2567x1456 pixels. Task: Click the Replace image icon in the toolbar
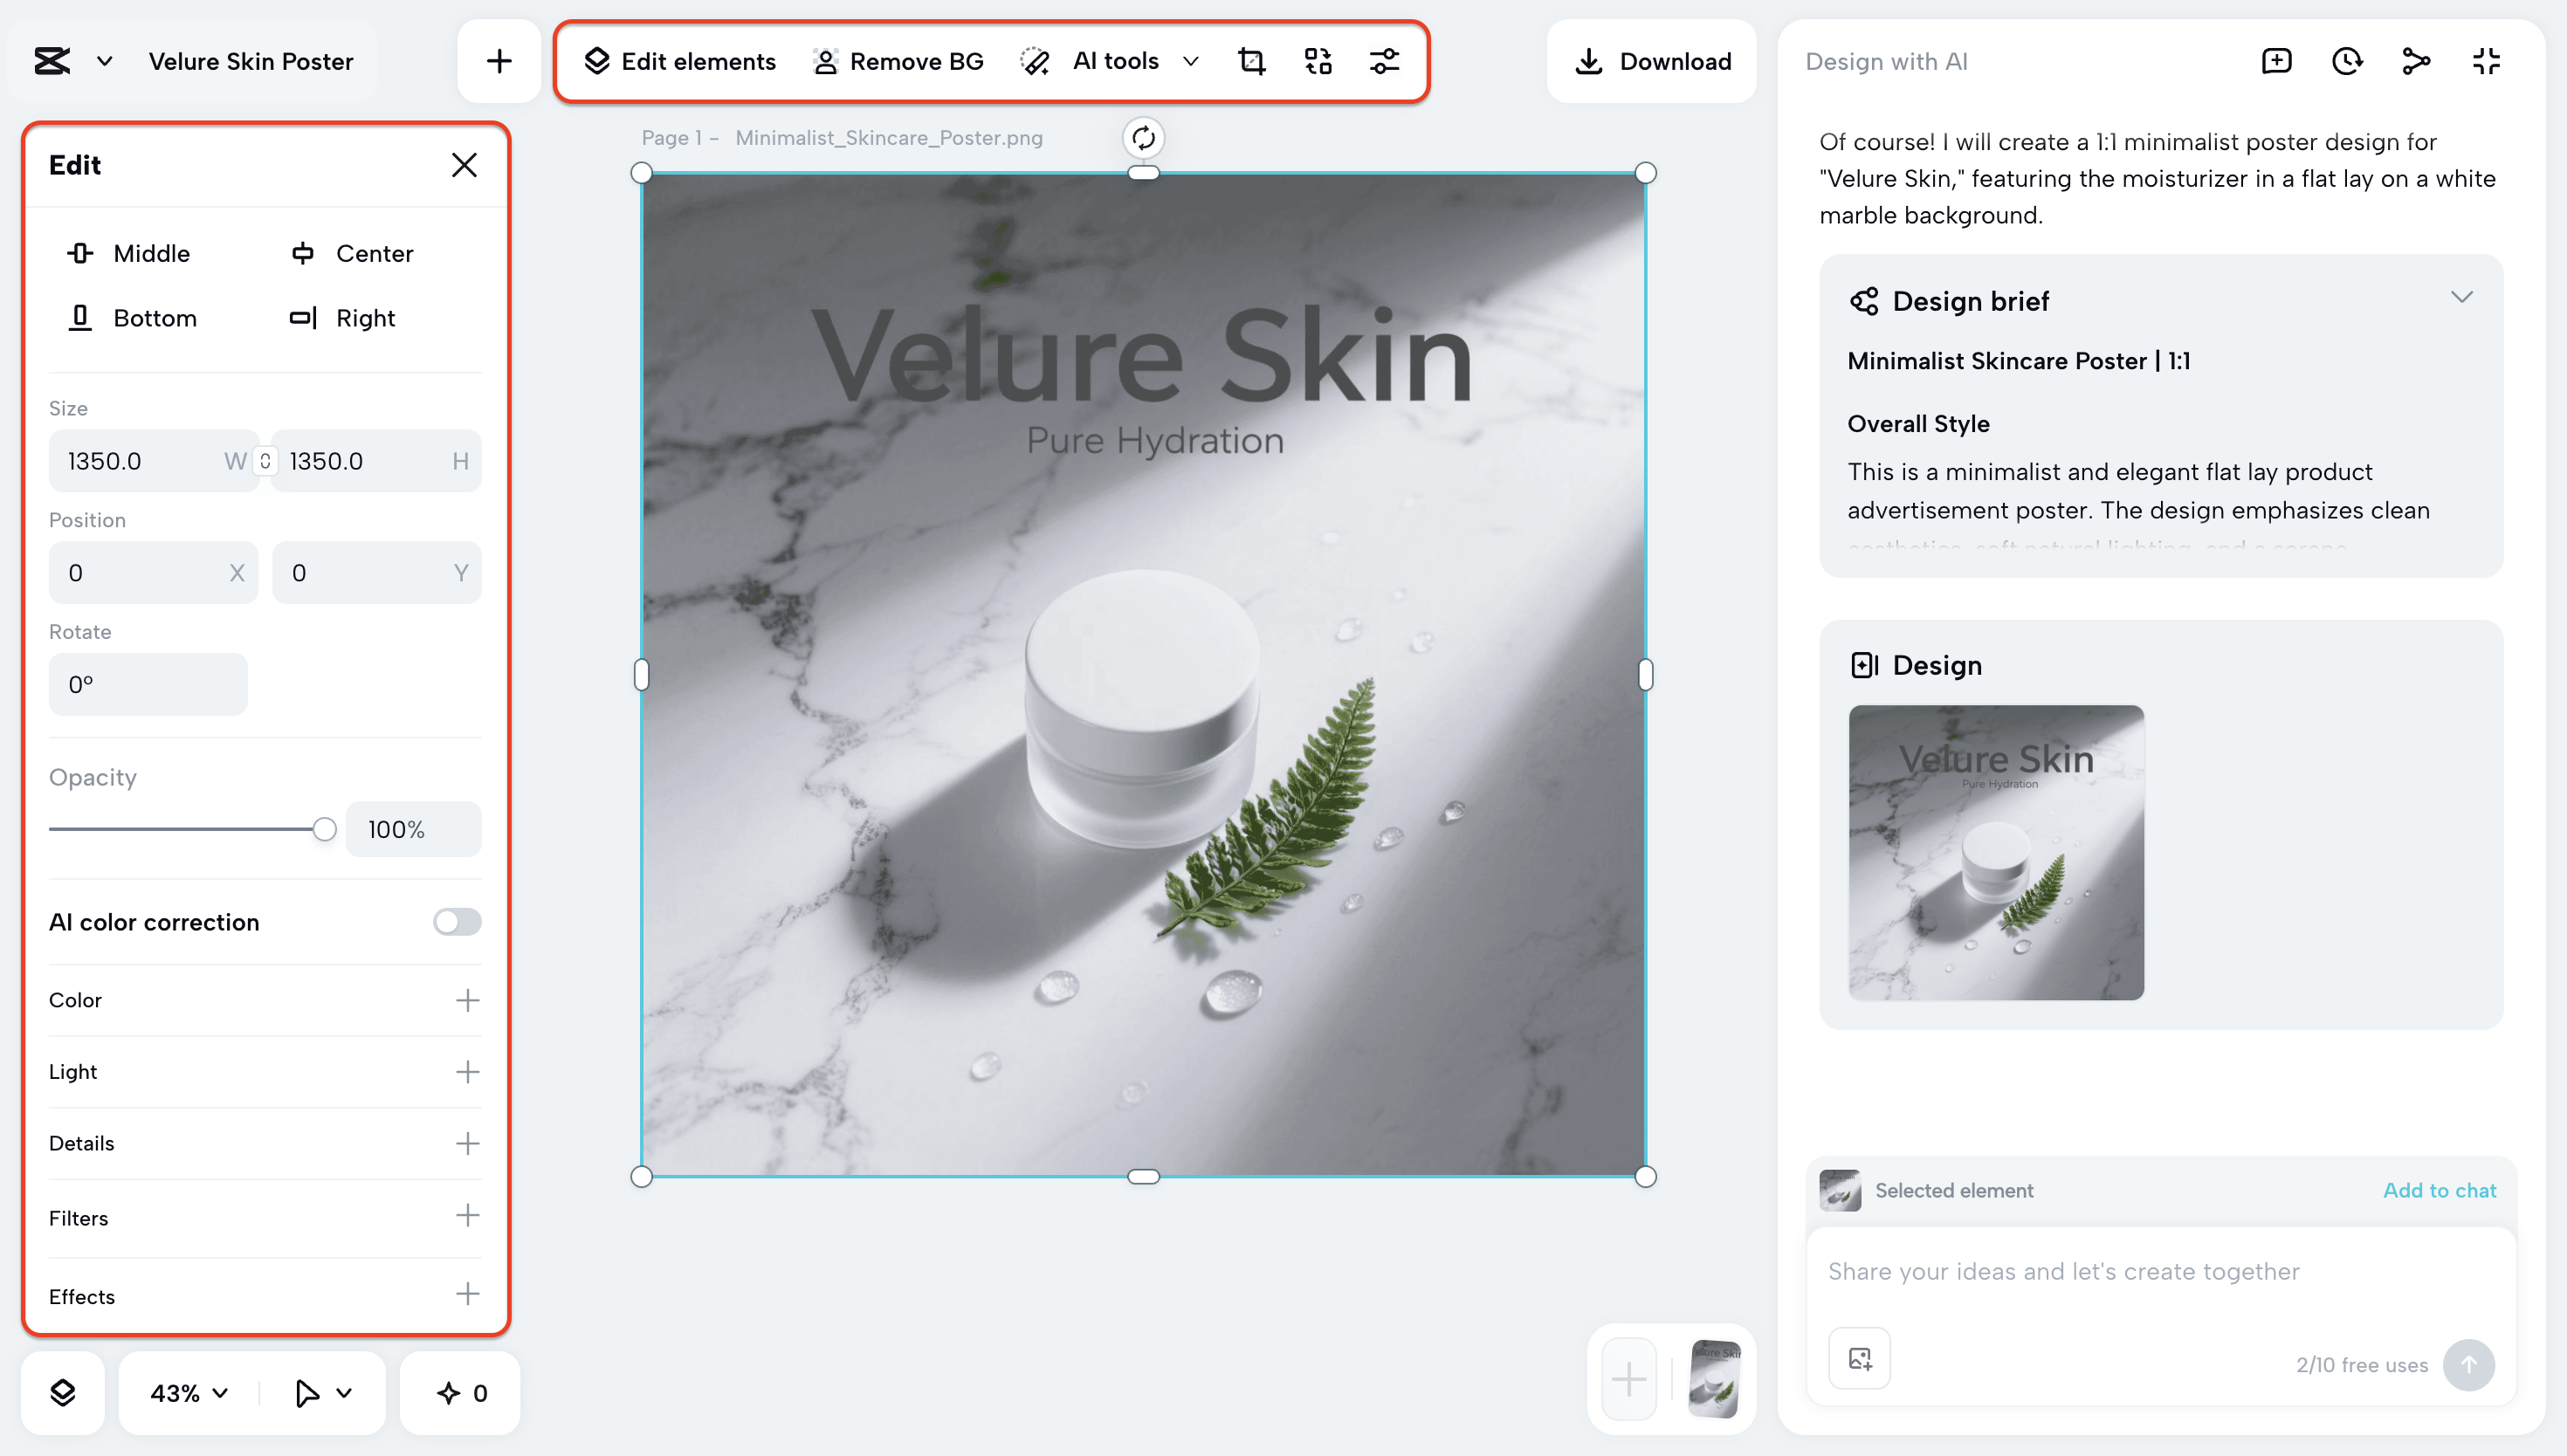click(1318, 61)
